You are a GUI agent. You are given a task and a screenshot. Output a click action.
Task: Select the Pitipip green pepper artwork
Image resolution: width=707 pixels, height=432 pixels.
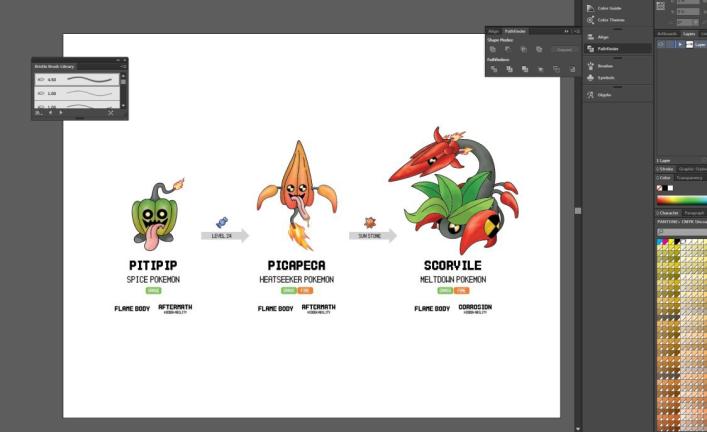[x=156, y=216]
